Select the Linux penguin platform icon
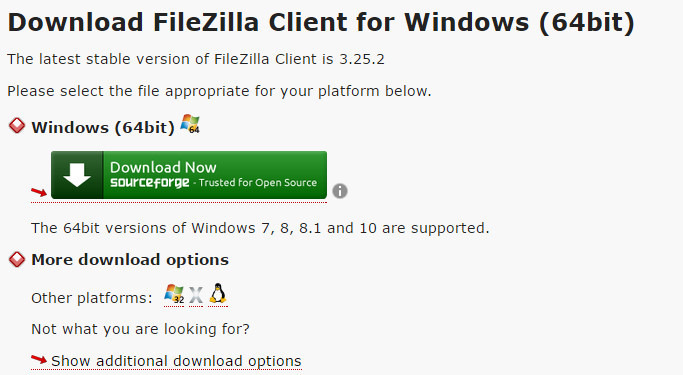 point(218,293)
